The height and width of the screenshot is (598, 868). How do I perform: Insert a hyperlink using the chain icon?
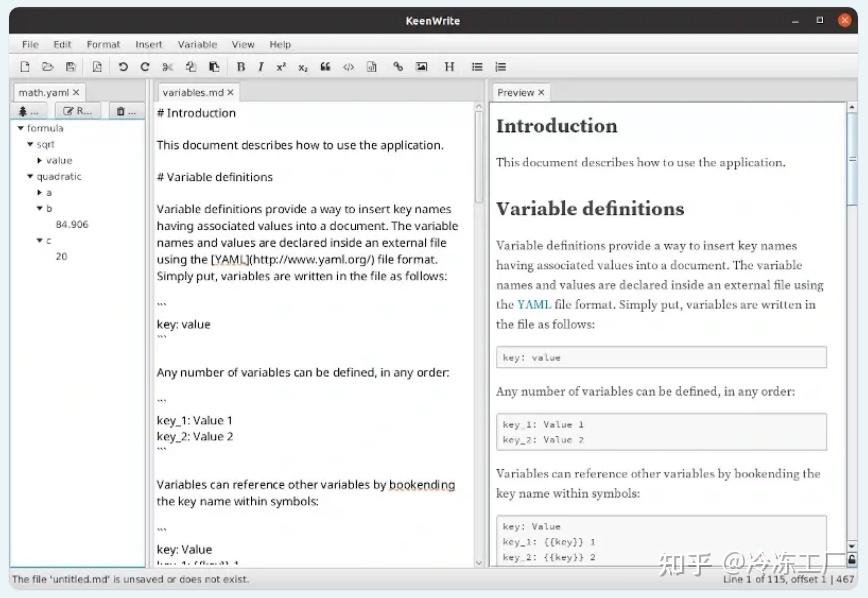point(397,66)
